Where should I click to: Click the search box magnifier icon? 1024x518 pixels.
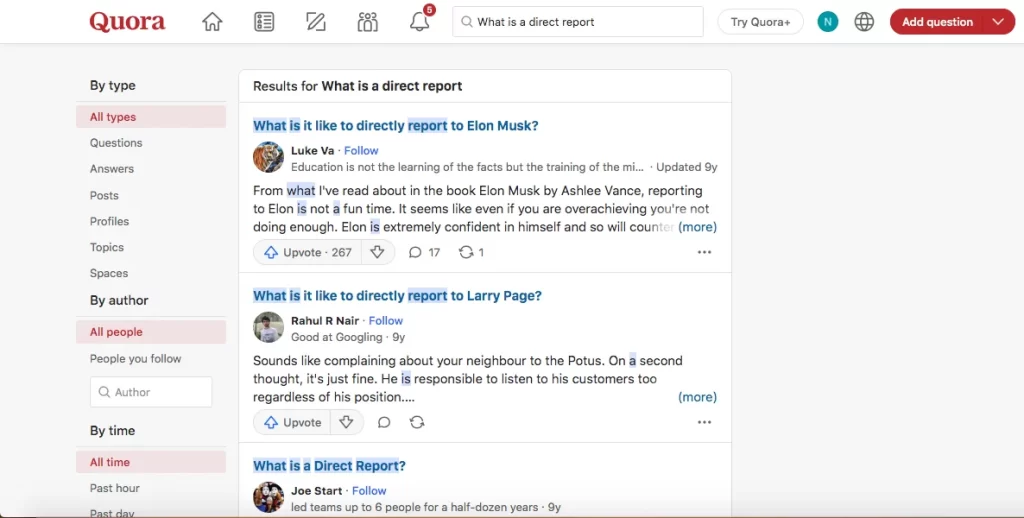coord(466,22)
